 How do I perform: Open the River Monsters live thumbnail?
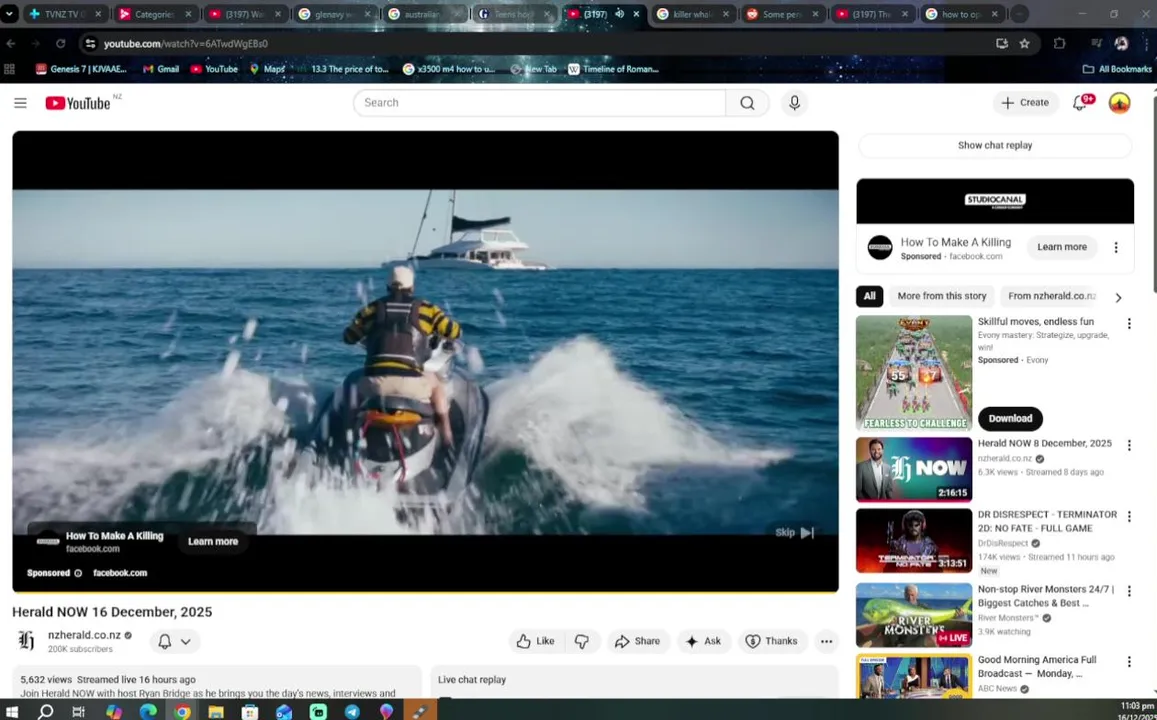tap(913, 615)
